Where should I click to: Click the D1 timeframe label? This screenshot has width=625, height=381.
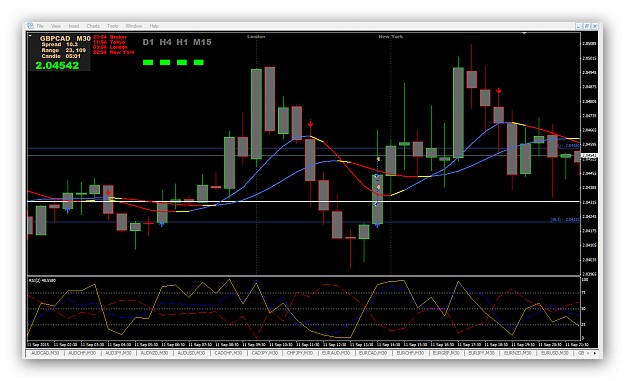pyautogui.click(x=148, y=42)
